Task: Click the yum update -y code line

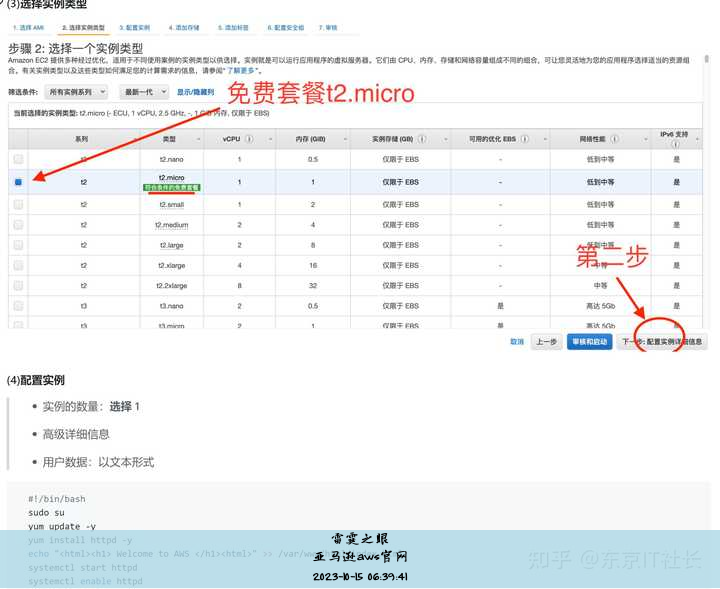Action: tap(62, 526)
